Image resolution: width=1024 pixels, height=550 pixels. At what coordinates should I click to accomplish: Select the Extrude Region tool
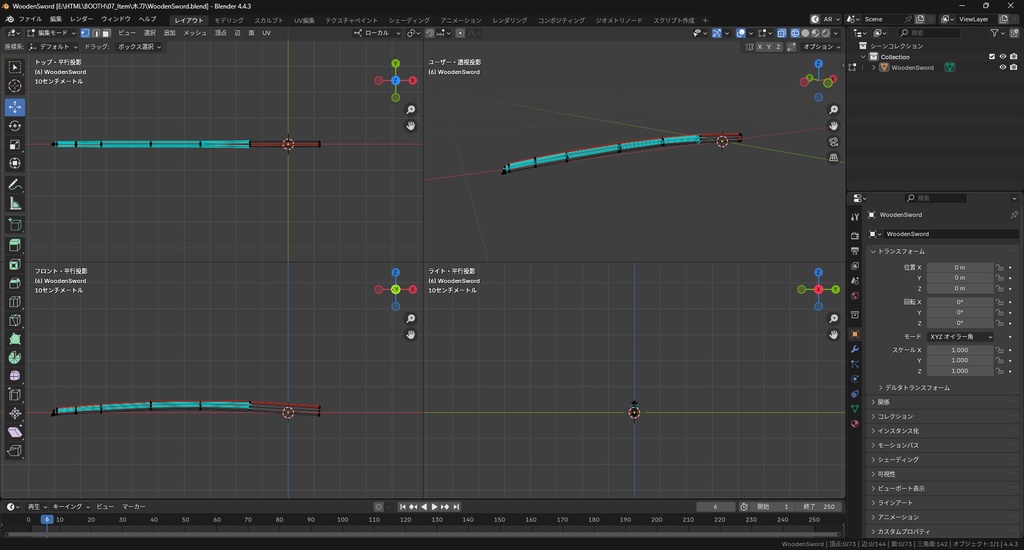point(14,245)
